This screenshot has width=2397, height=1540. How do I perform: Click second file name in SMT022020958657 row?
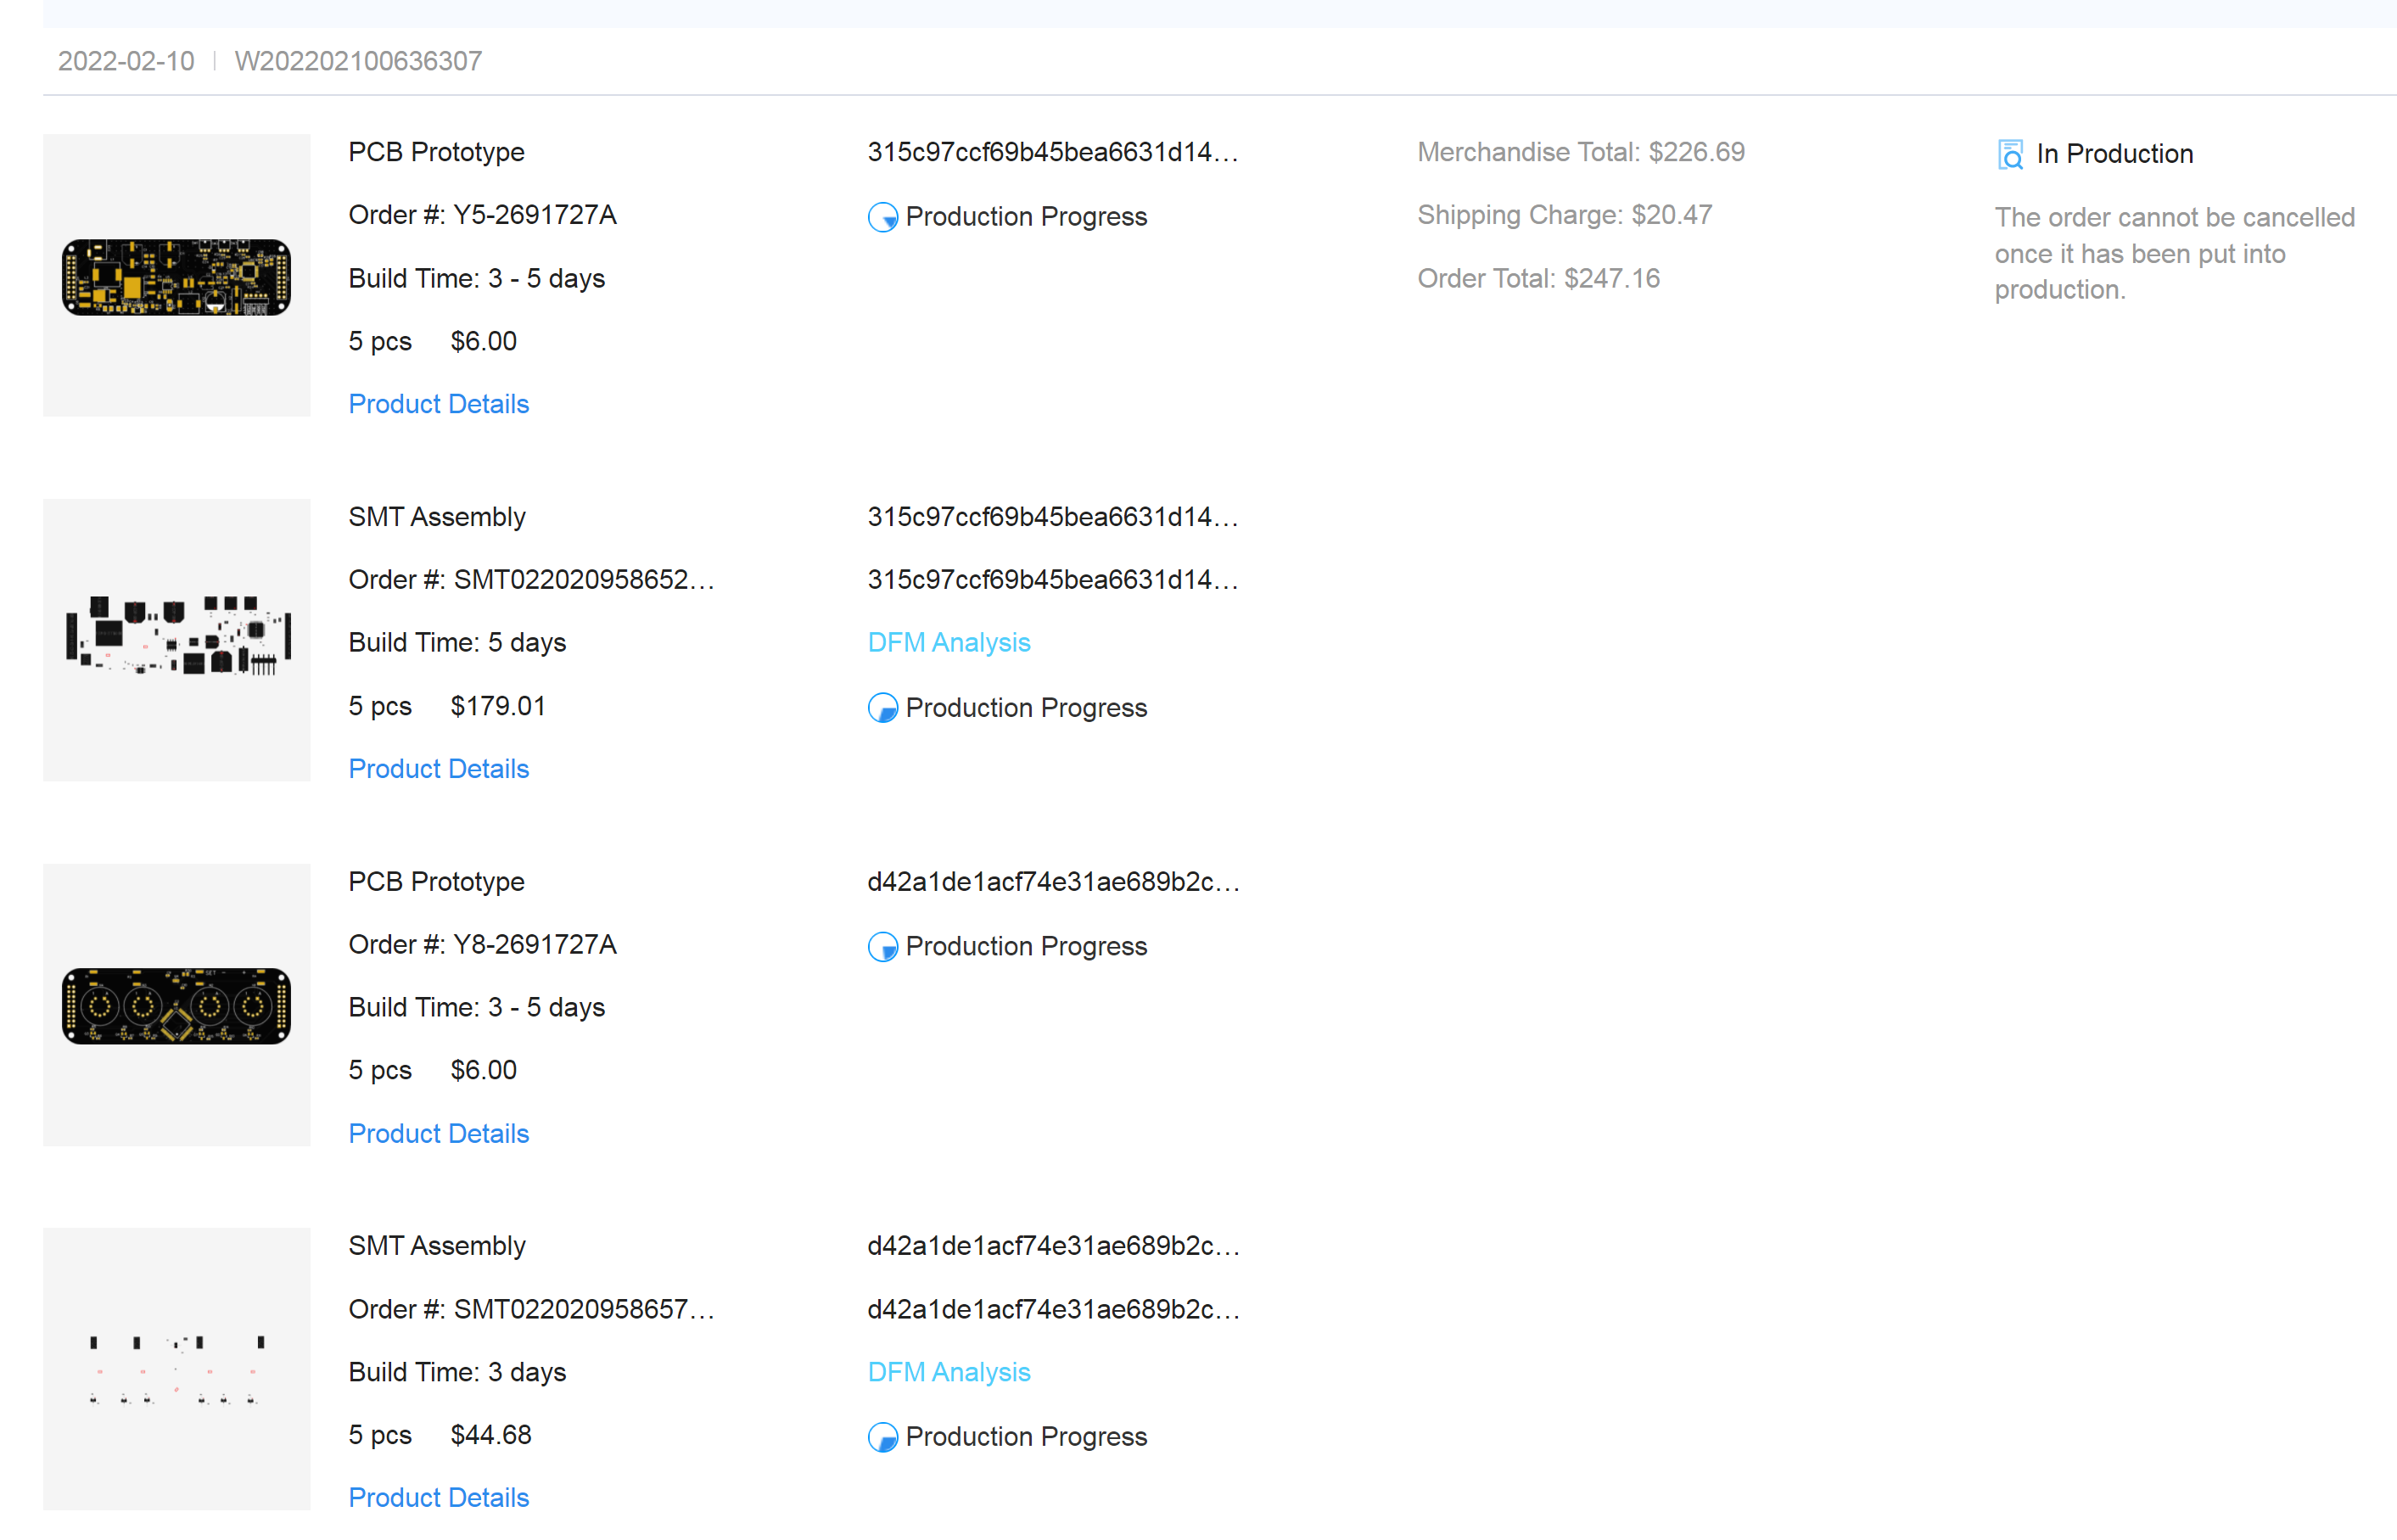tap(1053, 1310)
